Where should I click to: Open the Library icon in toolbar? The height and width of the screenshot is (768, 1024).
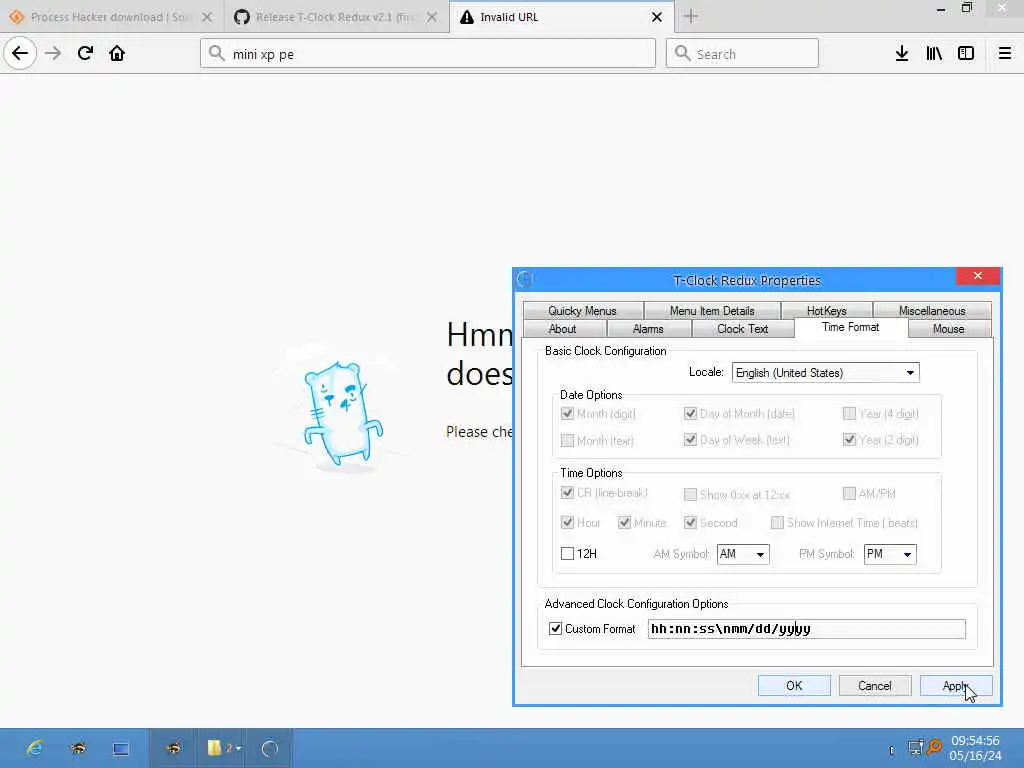pos(934,54)
